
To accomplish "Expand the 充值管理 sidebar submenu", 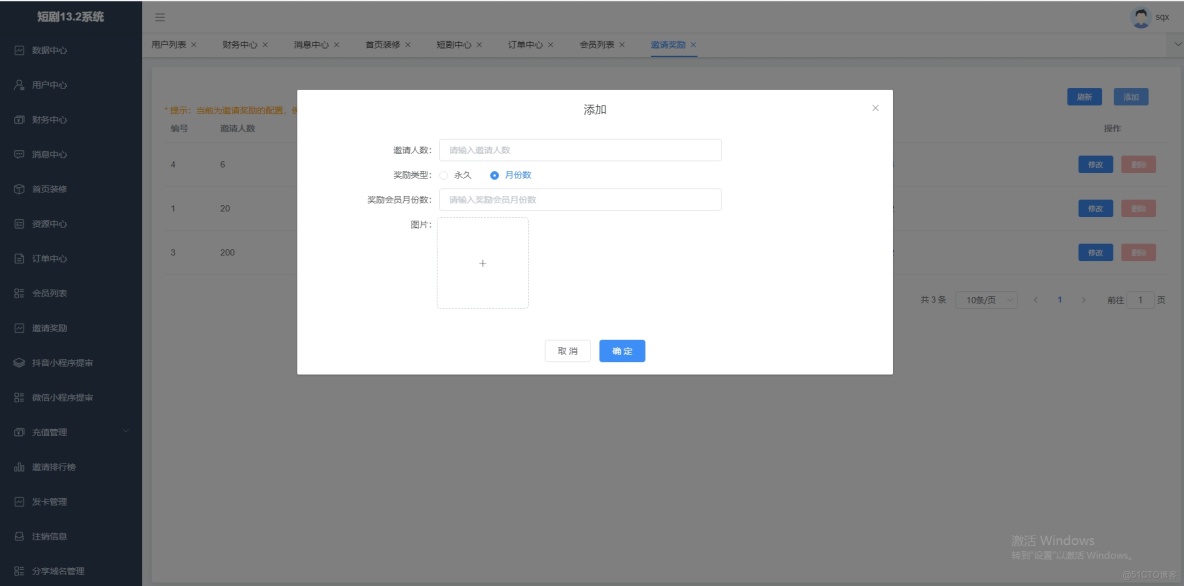I will [x=48, y=432].
